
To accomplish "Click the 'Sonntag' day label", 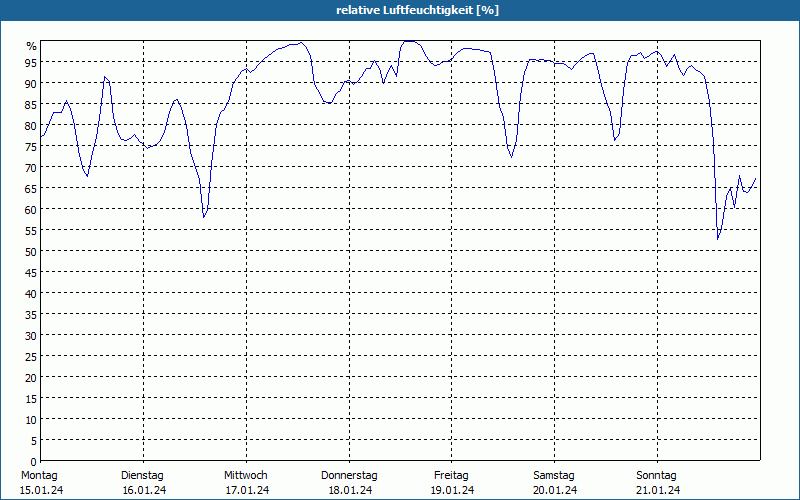I will click(x=657, y=475).
